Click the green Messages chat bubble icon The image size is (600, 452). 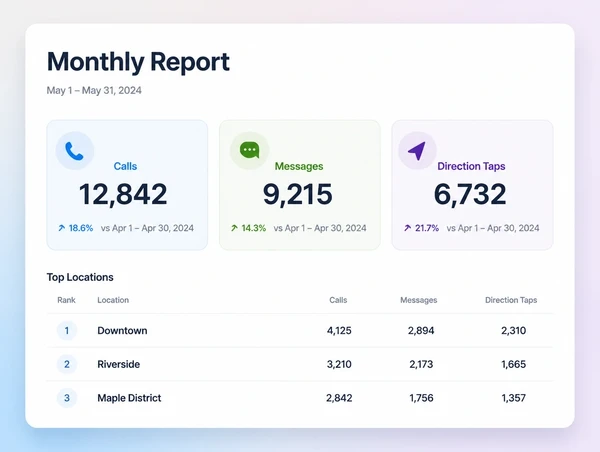[x=249, y=150]
